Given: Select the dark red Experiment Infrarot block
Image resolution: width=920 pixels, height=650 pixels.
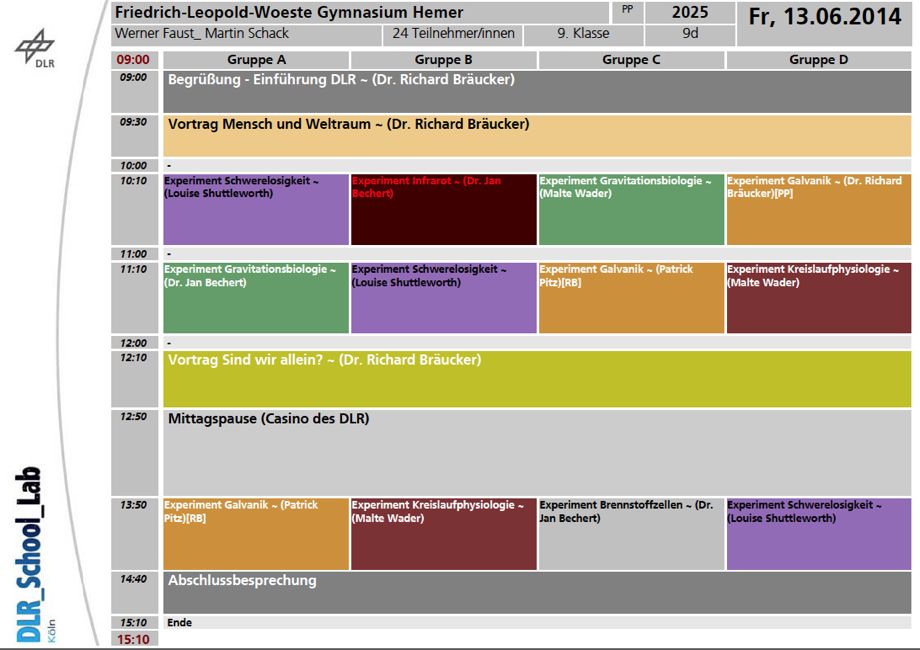Looking at the screenshot, I should [x=443, y=209].
